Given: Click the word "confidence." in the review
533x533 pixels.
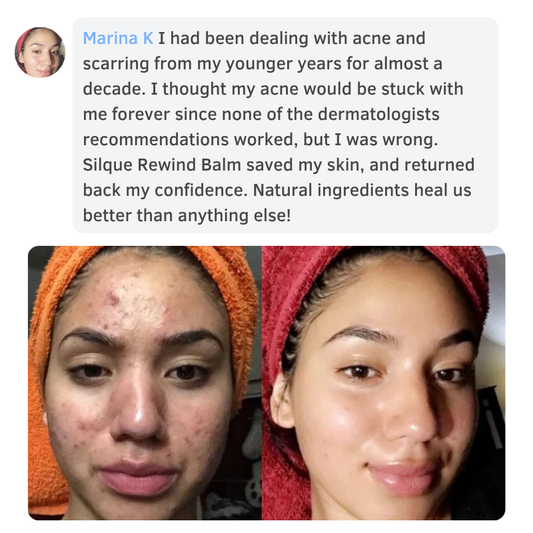Looking at the screenshot, I should 201,190.
